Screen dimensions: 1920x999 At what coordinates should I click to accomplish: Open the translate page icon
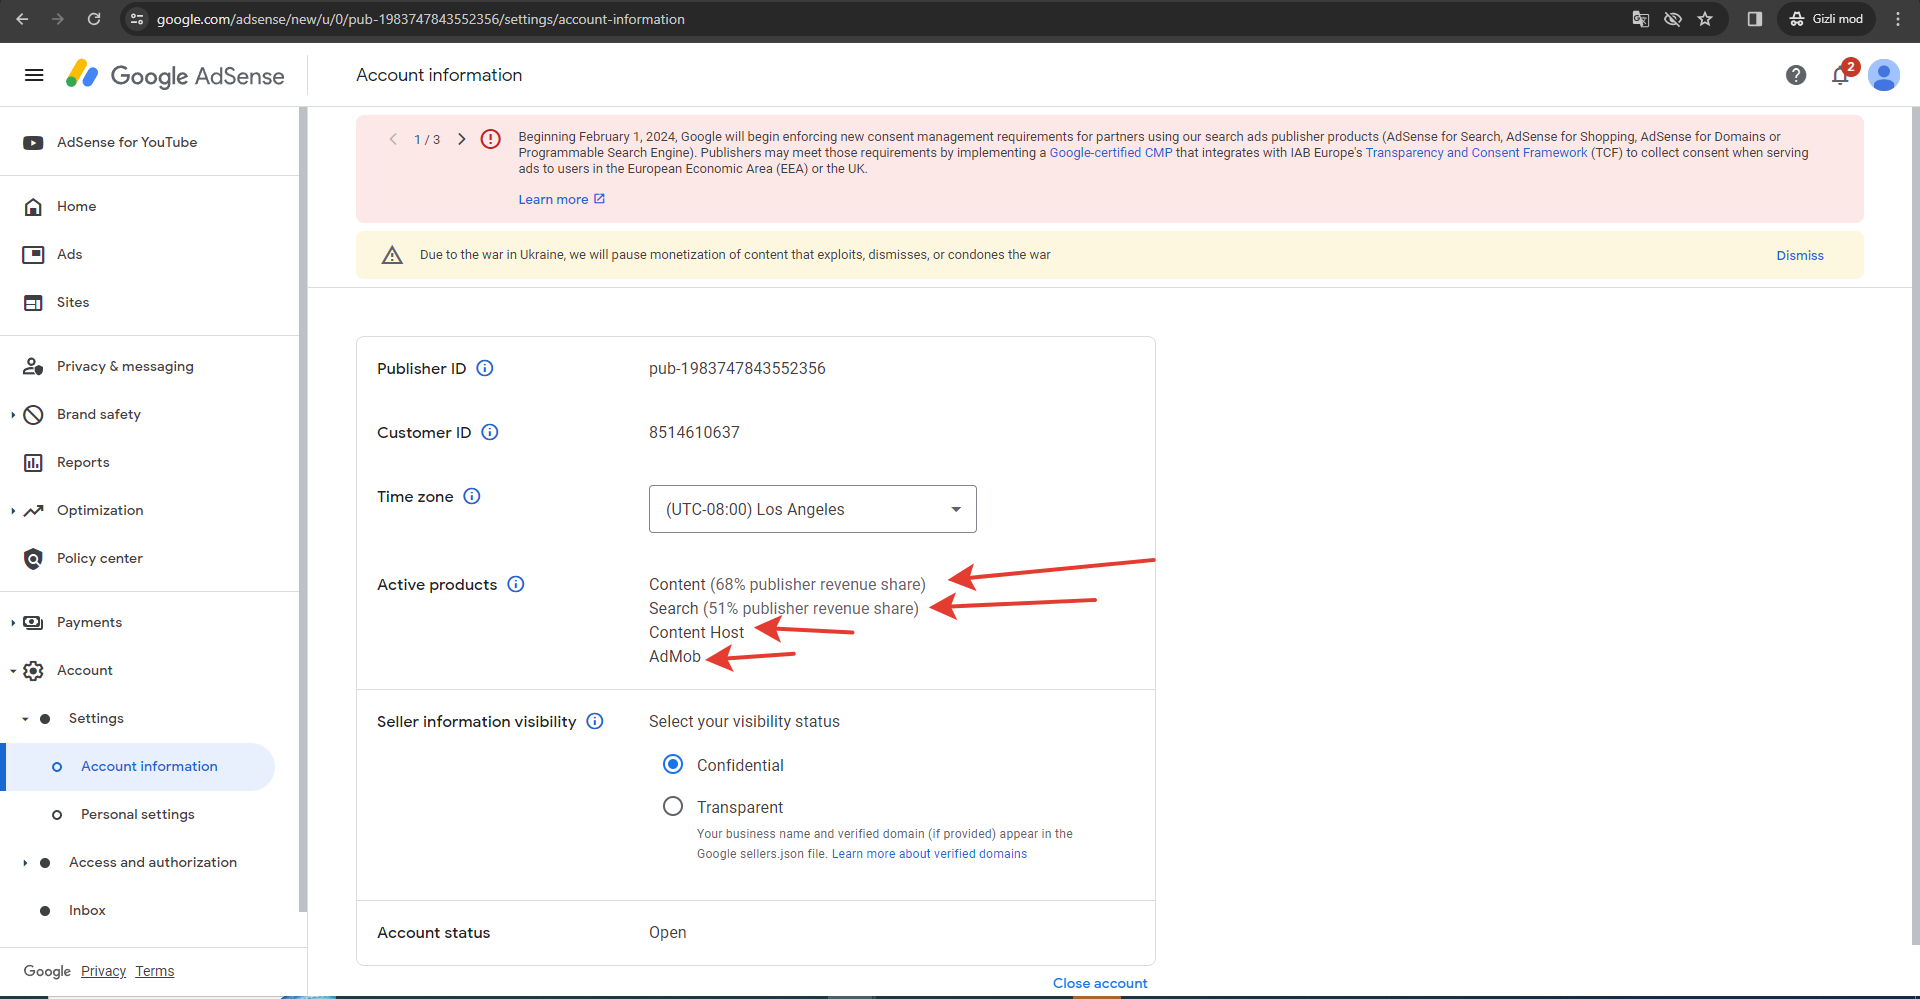(x=1640, y=19)
